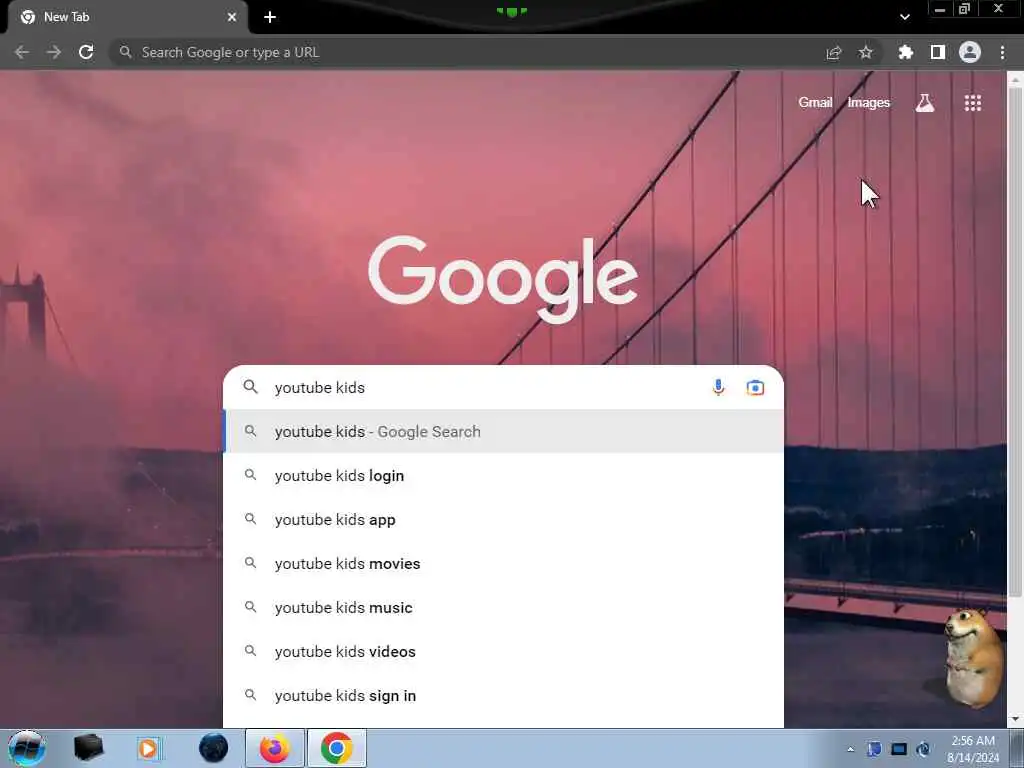Viewport: 1024px width, 768px height.
Task: Go back using the browser back arrow
Action: tap(22, 52)
